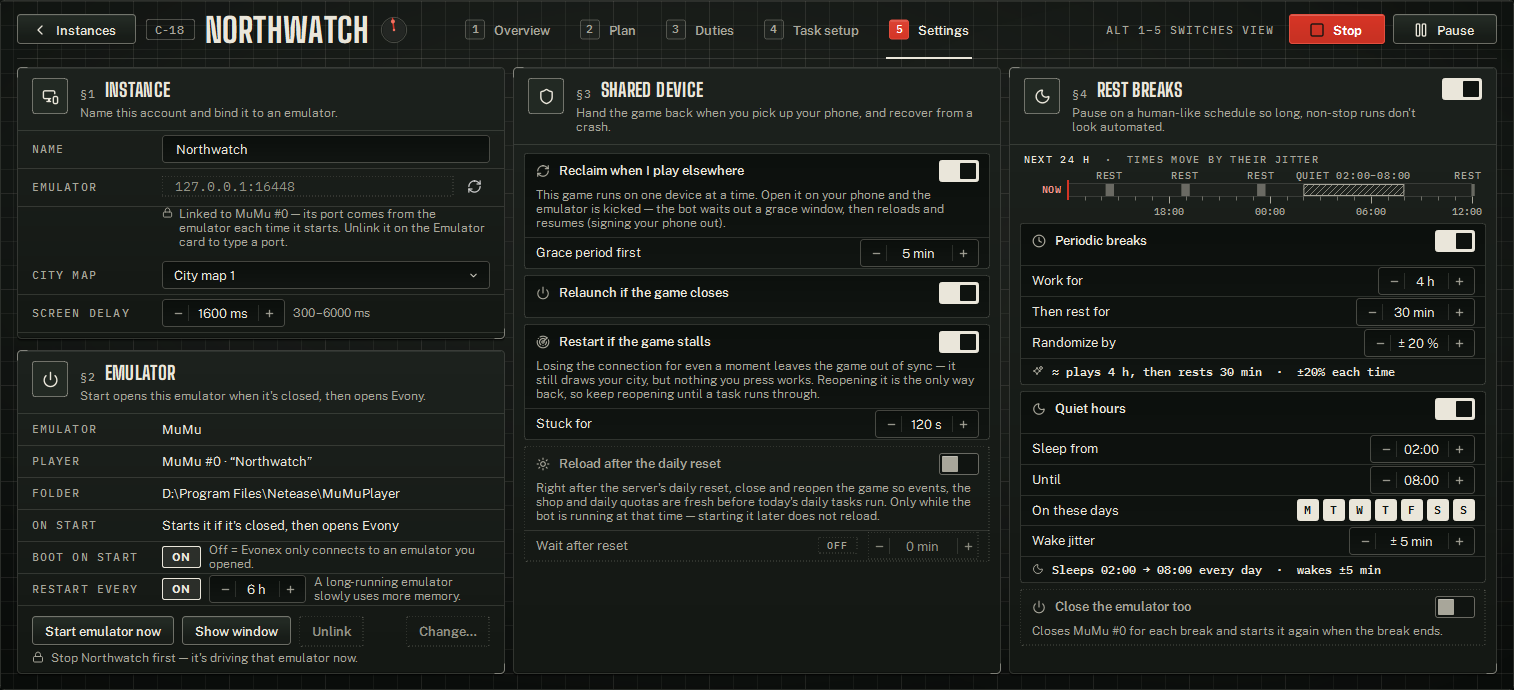Open the City Map dropdown
The width and height of the screenshot is (1514, 690).
tap(326, 275)
